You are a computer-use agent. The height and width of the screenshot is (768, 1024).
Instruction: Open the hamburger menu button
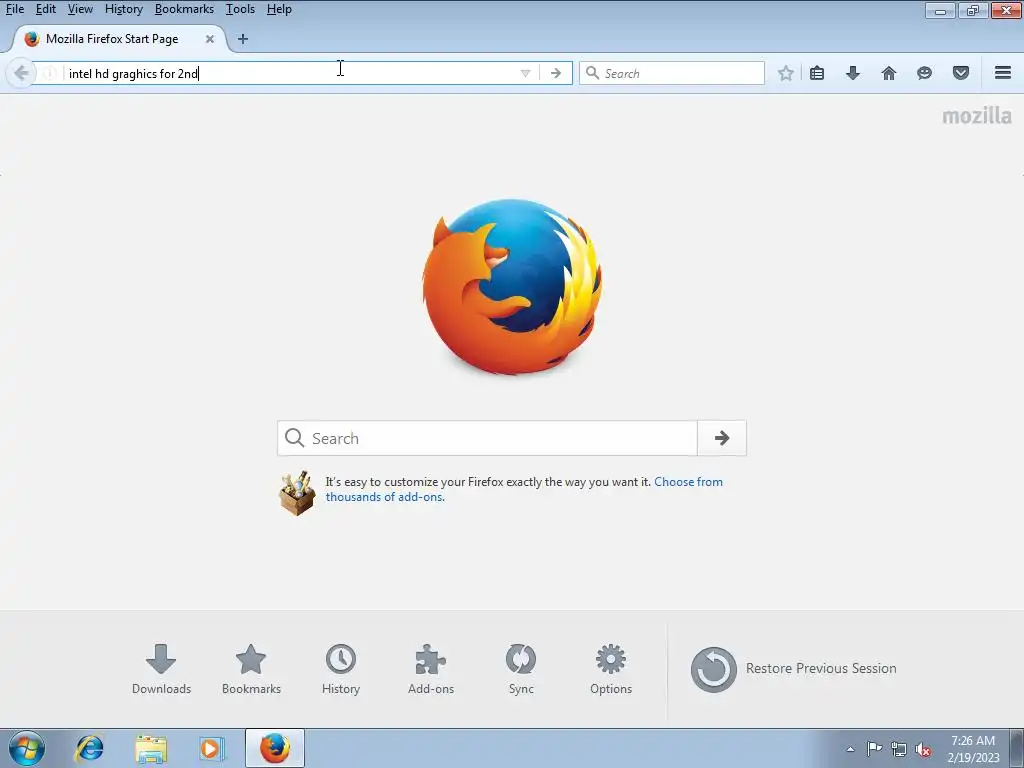[1002, 72]
